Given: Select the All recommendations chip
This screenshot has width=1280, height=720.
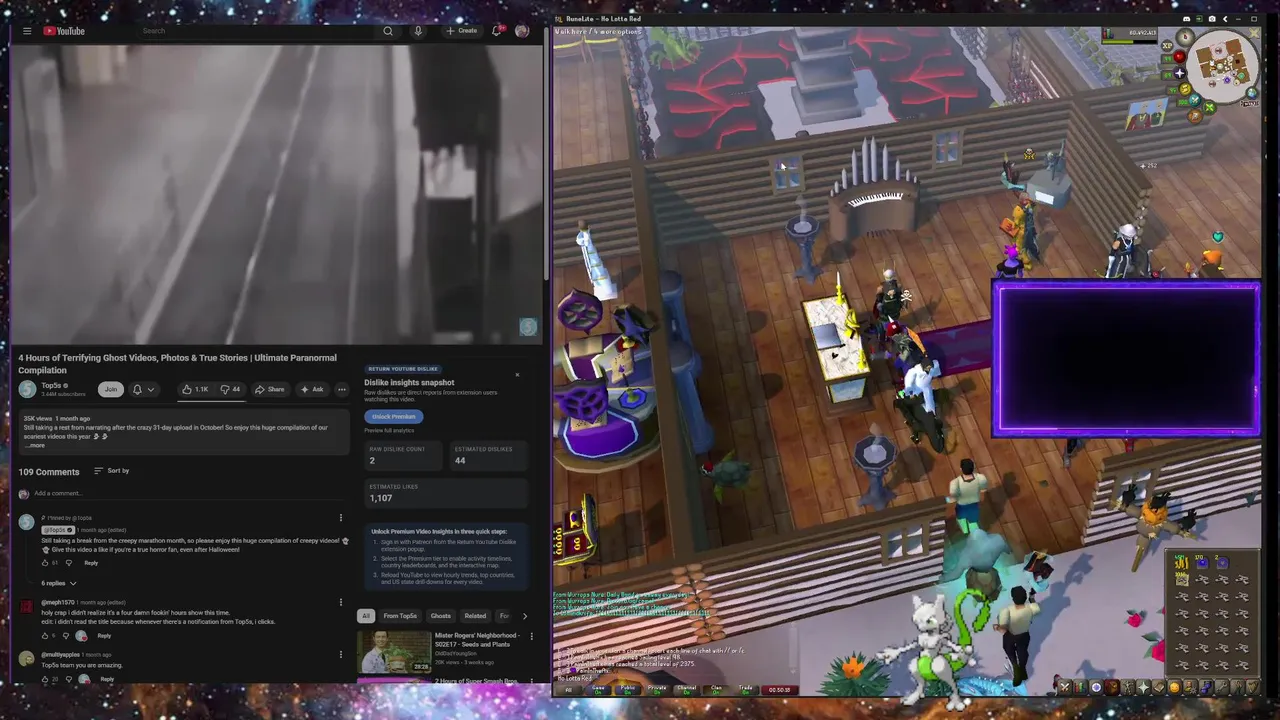Looking at the screenshot, I should pyautogui.click(x=366, y=616).
